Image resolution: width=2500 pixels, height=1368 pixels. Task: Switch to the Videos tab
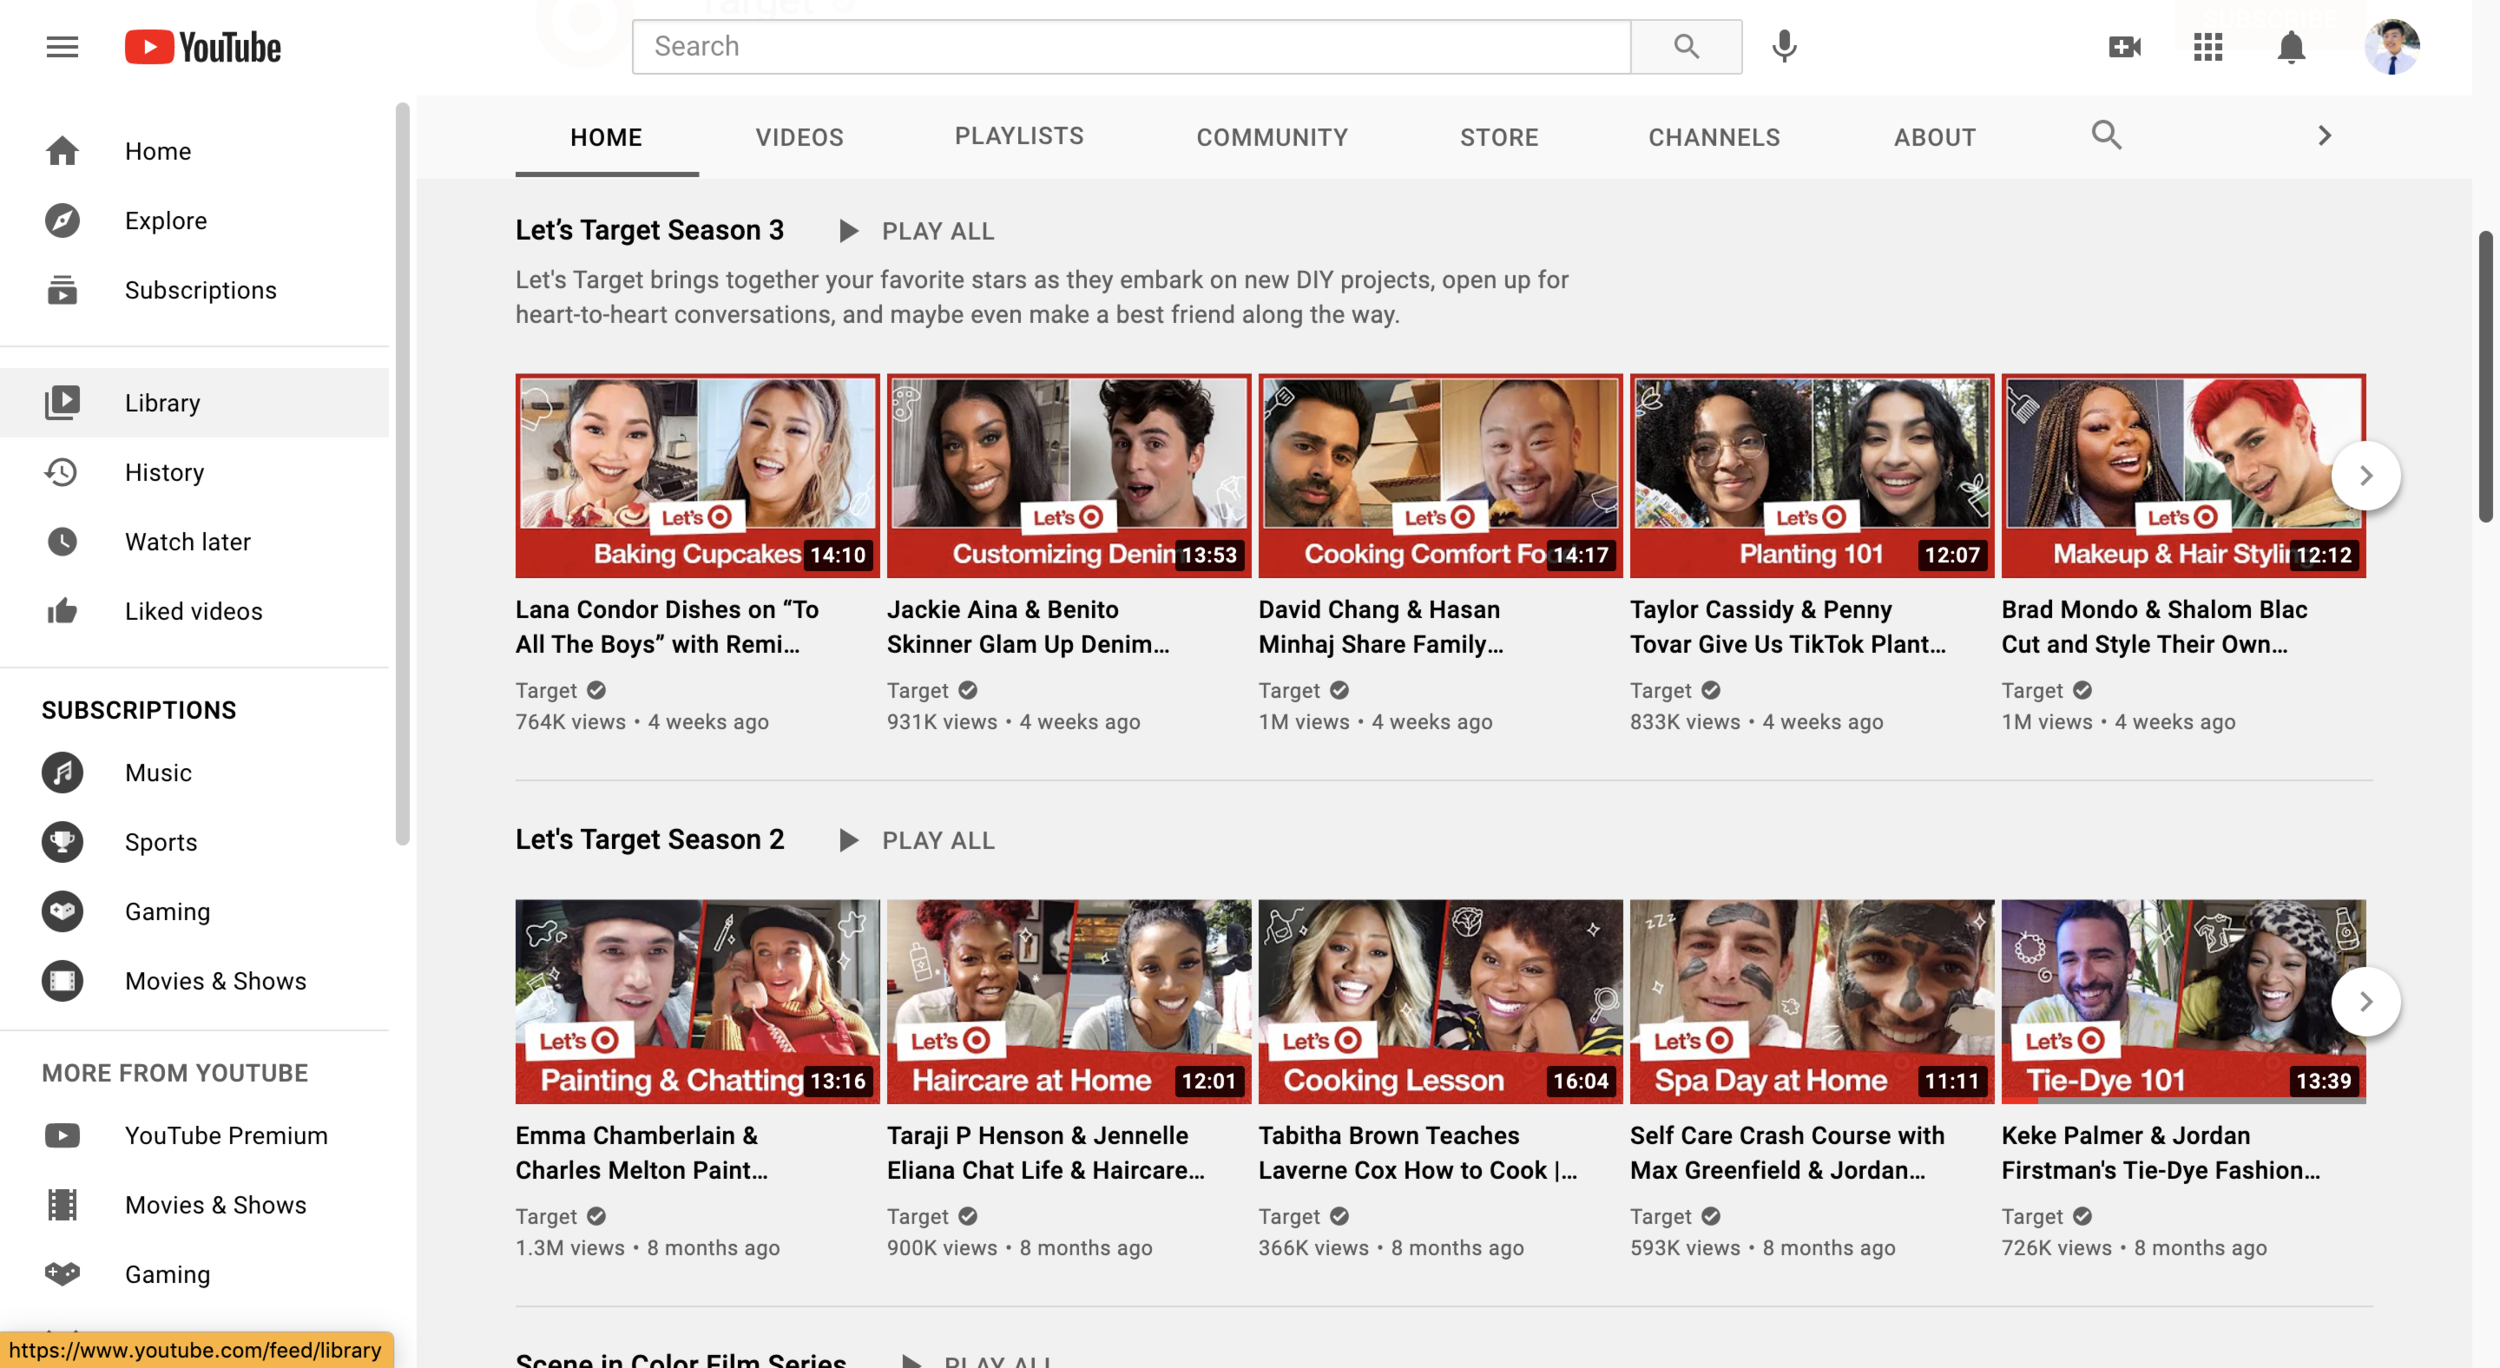tap(799, 137)
